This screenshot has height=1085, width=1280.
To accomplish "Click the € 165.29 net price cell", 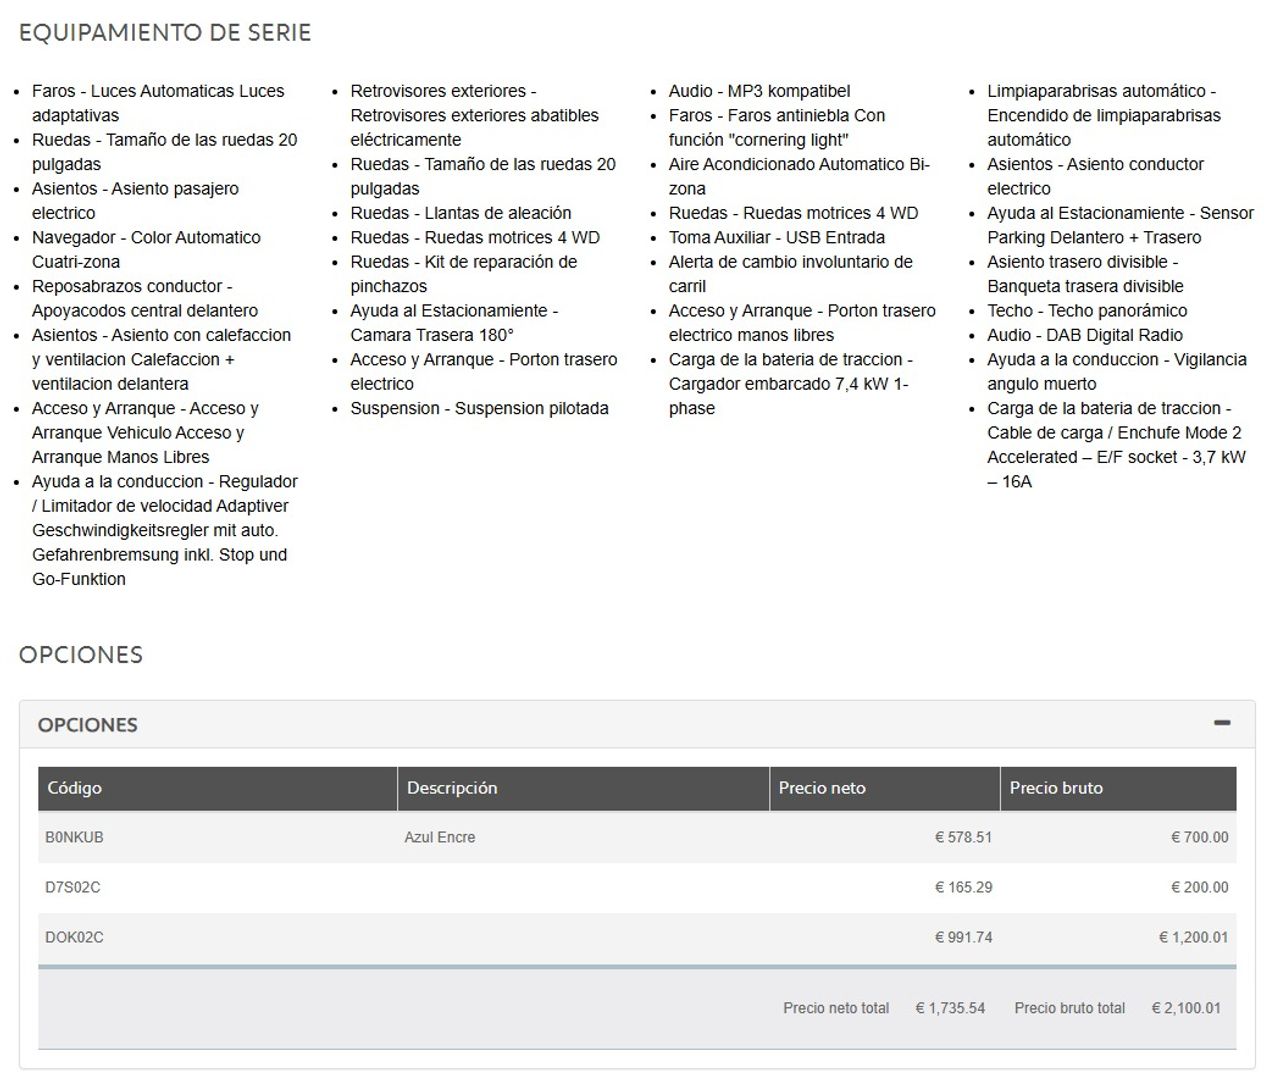I will pyautogui.click(x=963, y=887).
